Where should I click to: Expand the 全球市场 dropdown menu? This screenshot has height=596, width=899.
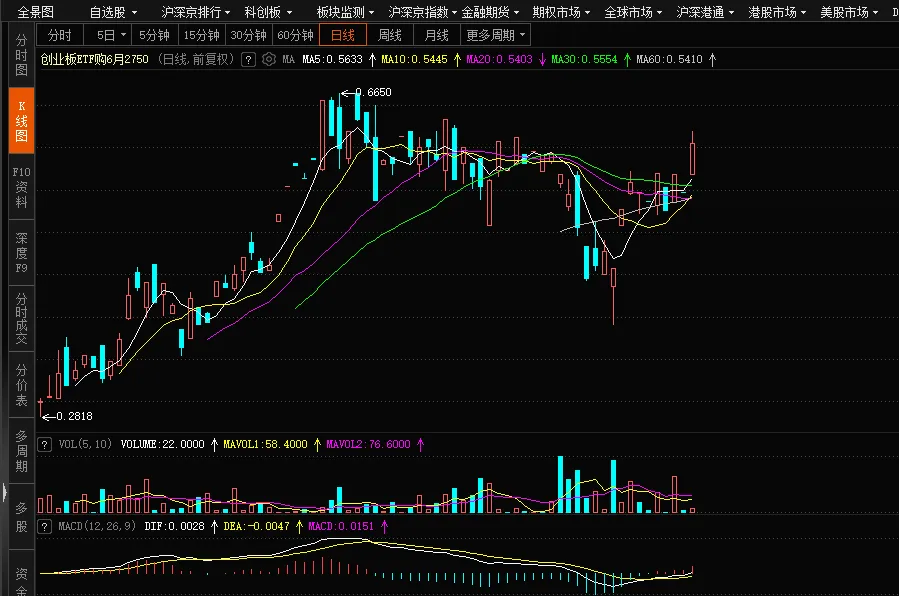click(633, 12)
